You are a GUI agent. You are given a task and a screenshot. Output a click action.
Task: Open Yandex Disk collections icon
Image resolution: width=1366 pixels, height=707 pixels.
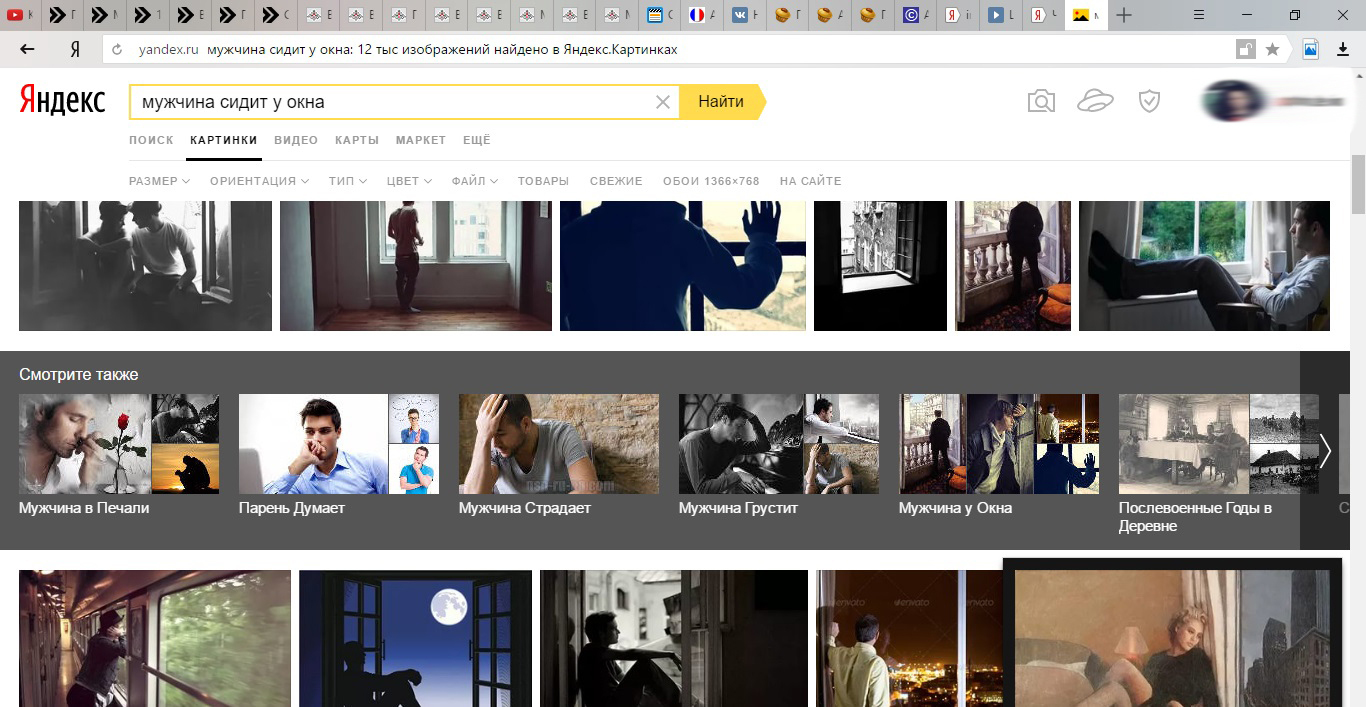click(1095, 101)
